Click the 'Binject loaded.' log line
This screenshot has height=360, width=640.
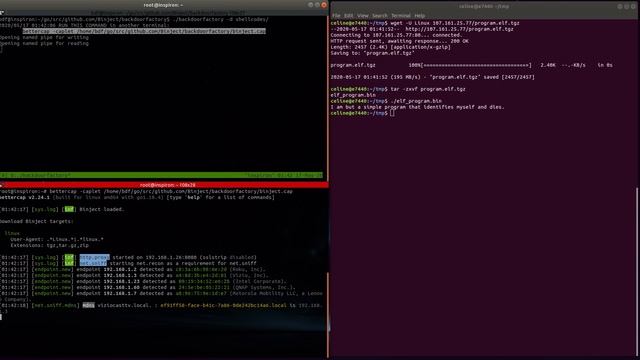62,209
